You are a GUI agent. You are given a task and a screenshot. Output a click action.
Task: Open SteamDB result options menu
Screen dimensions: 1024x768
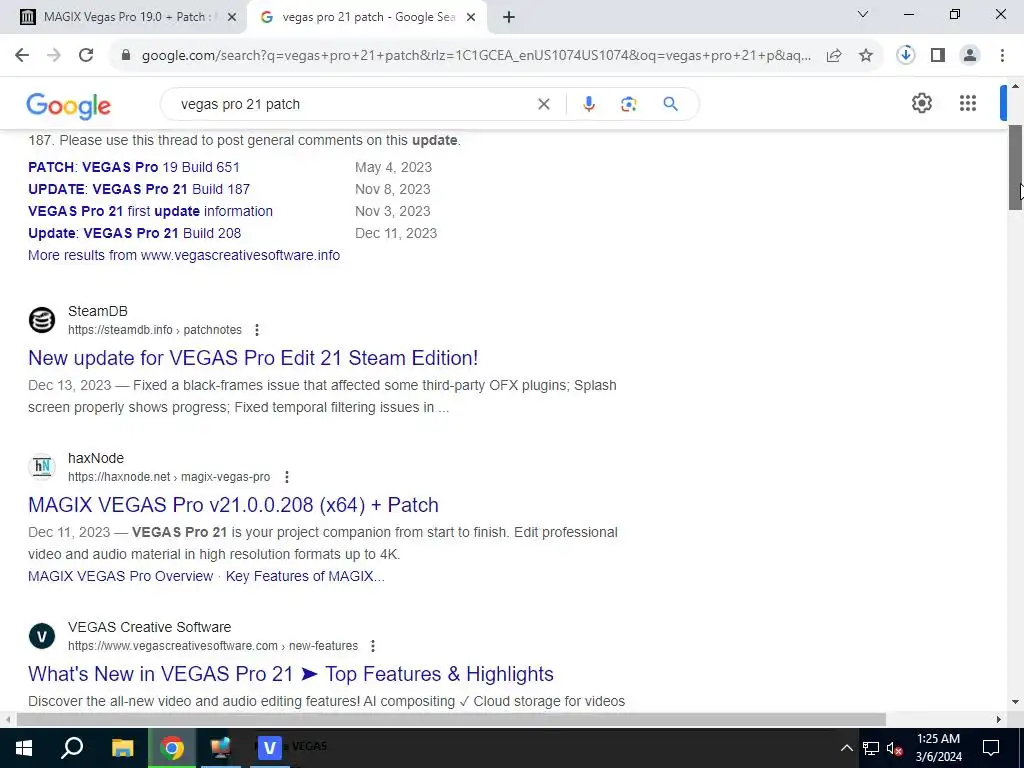257,330
